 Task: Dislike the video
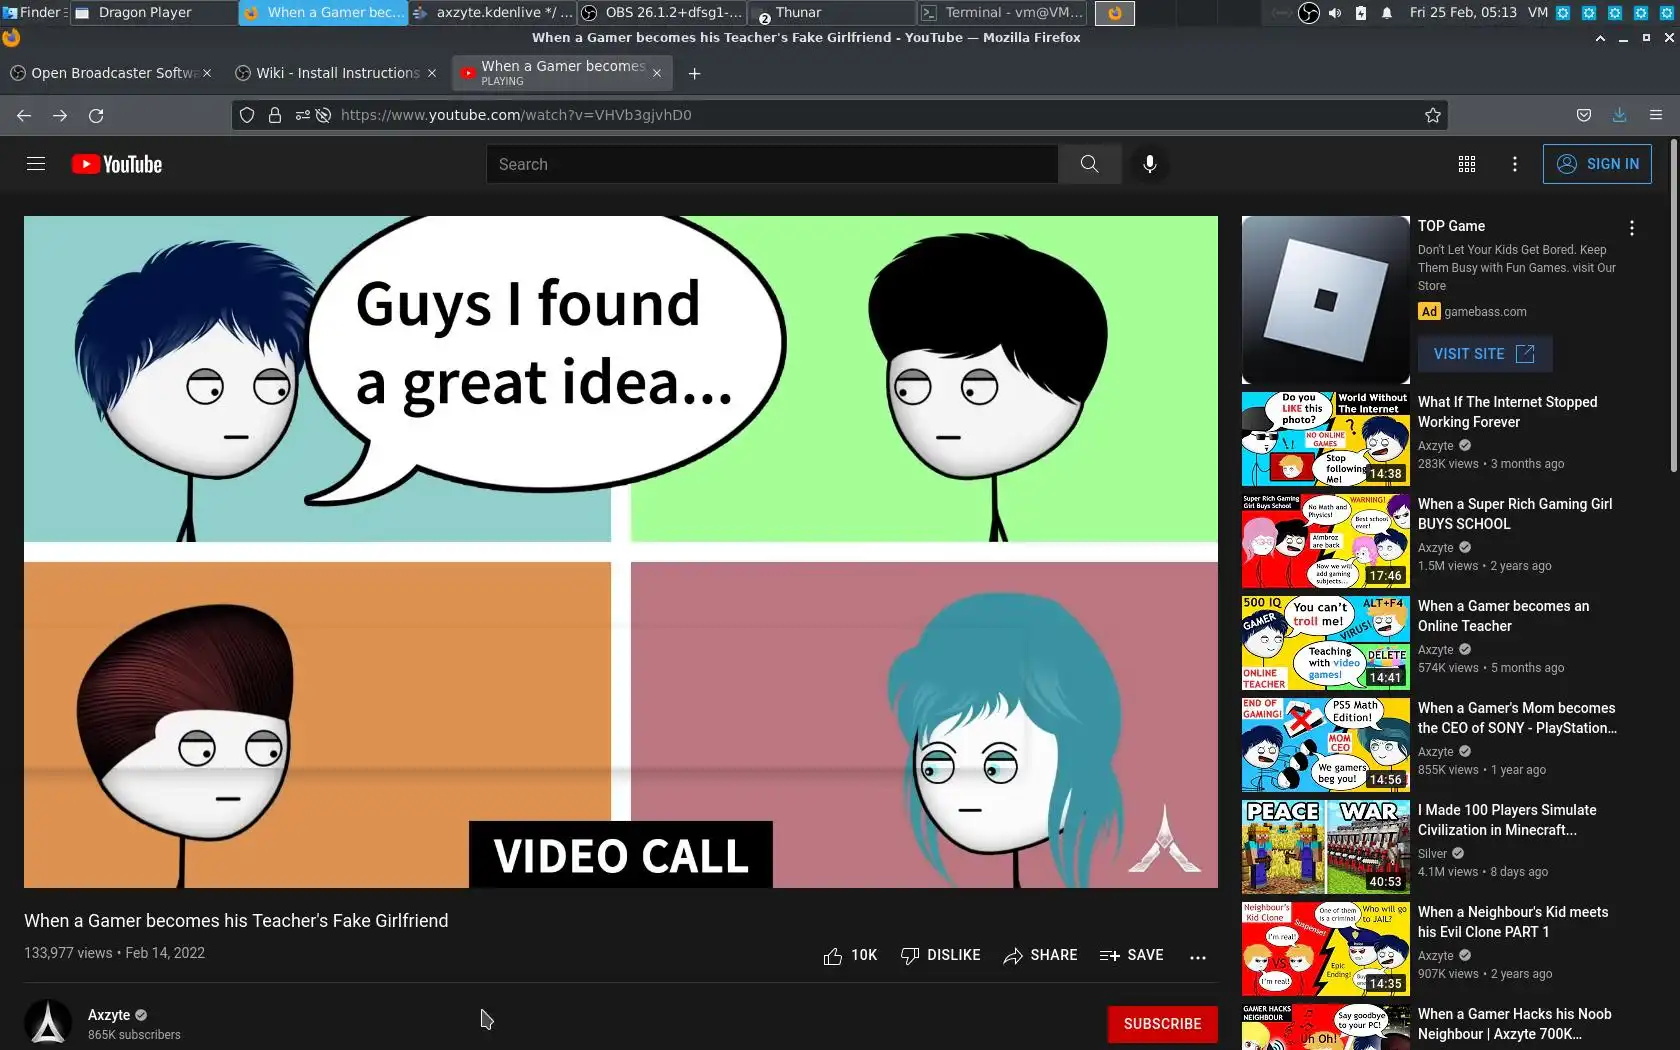[x=941, y=956]
